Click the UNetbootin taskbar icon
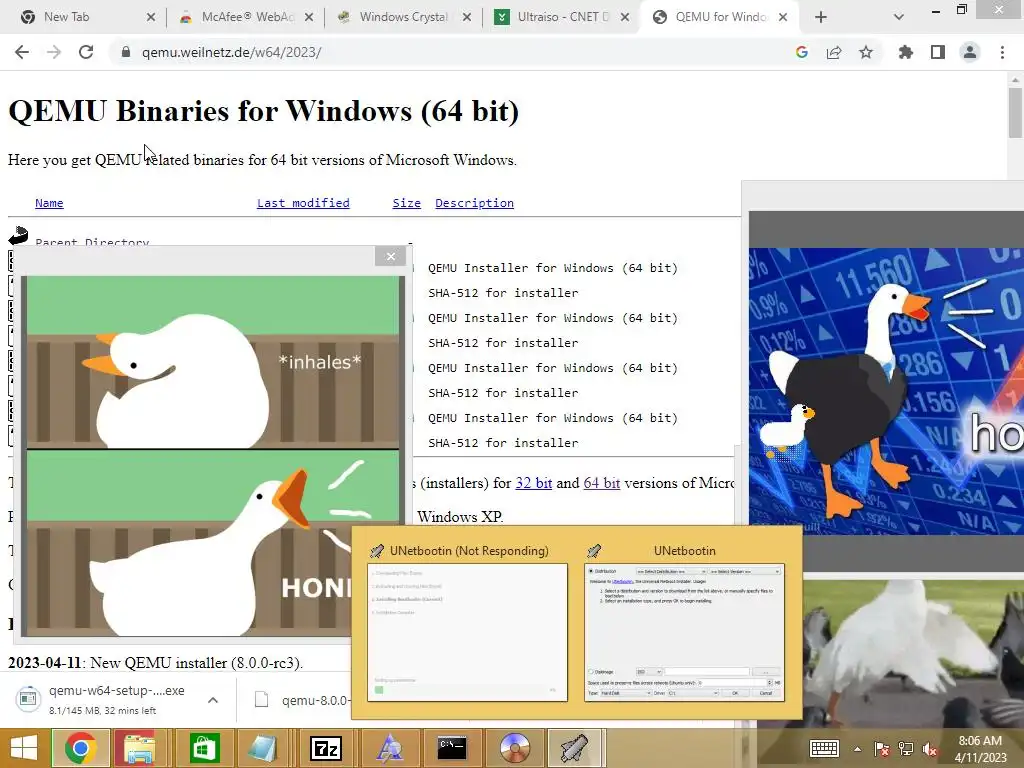 click(x=574, y=748)
